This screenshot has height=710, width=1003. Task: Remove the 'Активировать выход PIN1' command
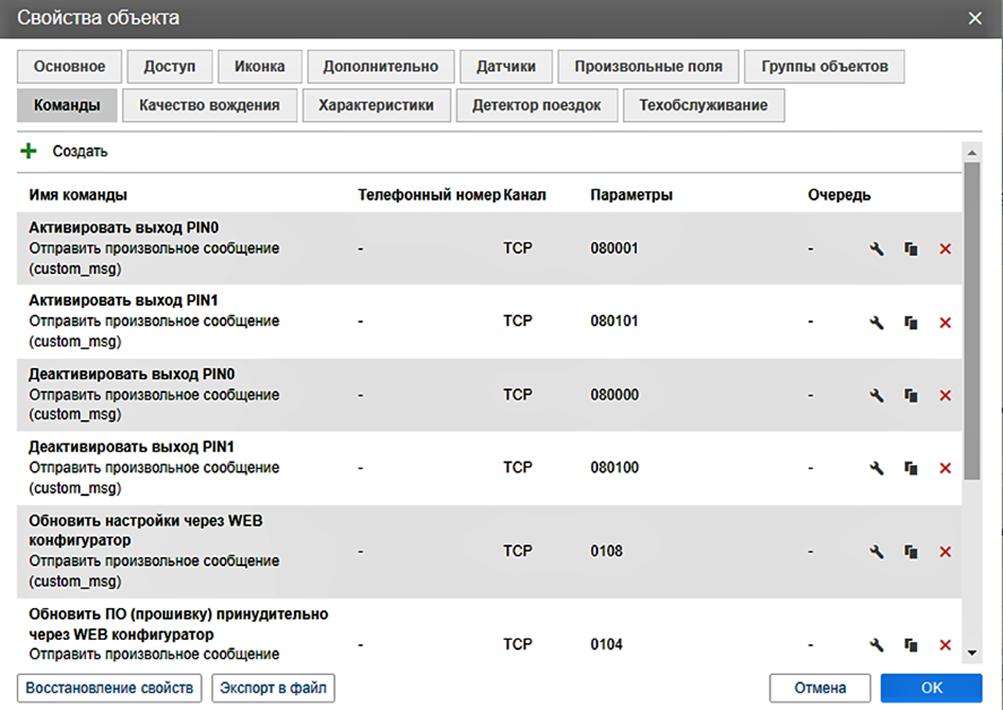click(945, 322)
